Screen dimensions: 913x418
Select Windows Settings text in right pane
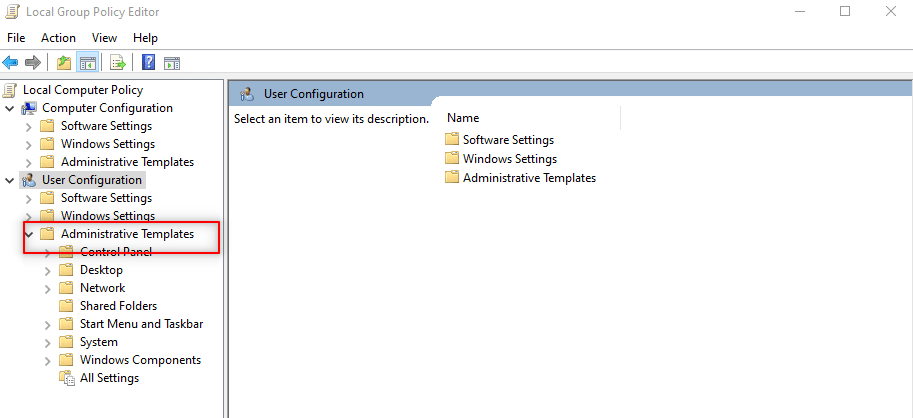pos(509,158)
